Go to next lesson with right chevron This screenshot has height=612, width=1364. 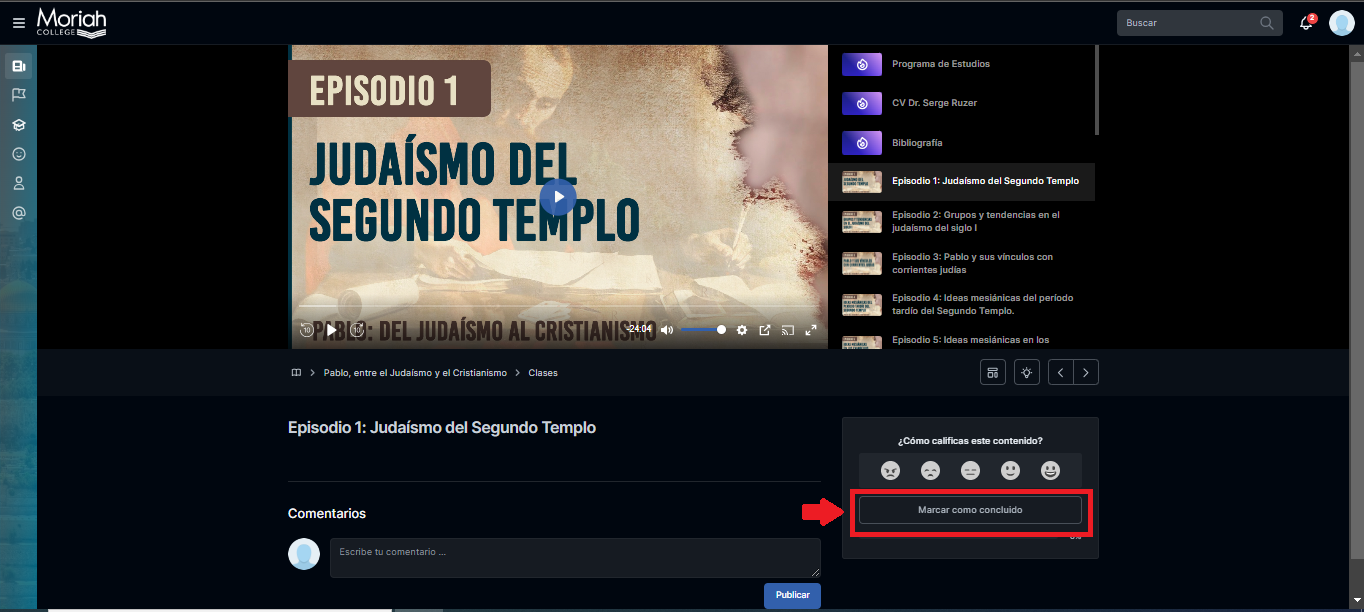tap(1086, 372)
